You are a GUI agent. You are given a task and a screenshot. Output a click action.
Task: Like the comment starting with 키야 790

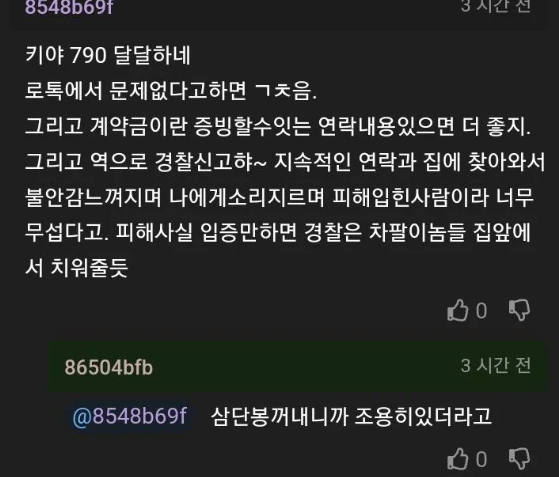click(457, 310)
